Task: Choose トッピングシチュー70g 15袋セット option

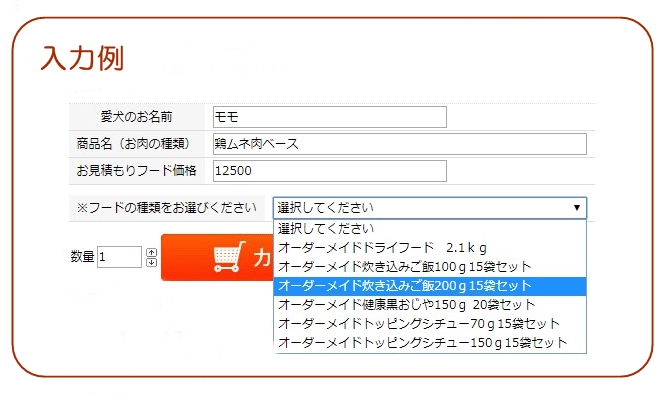Action: click(x=429, y=323)
